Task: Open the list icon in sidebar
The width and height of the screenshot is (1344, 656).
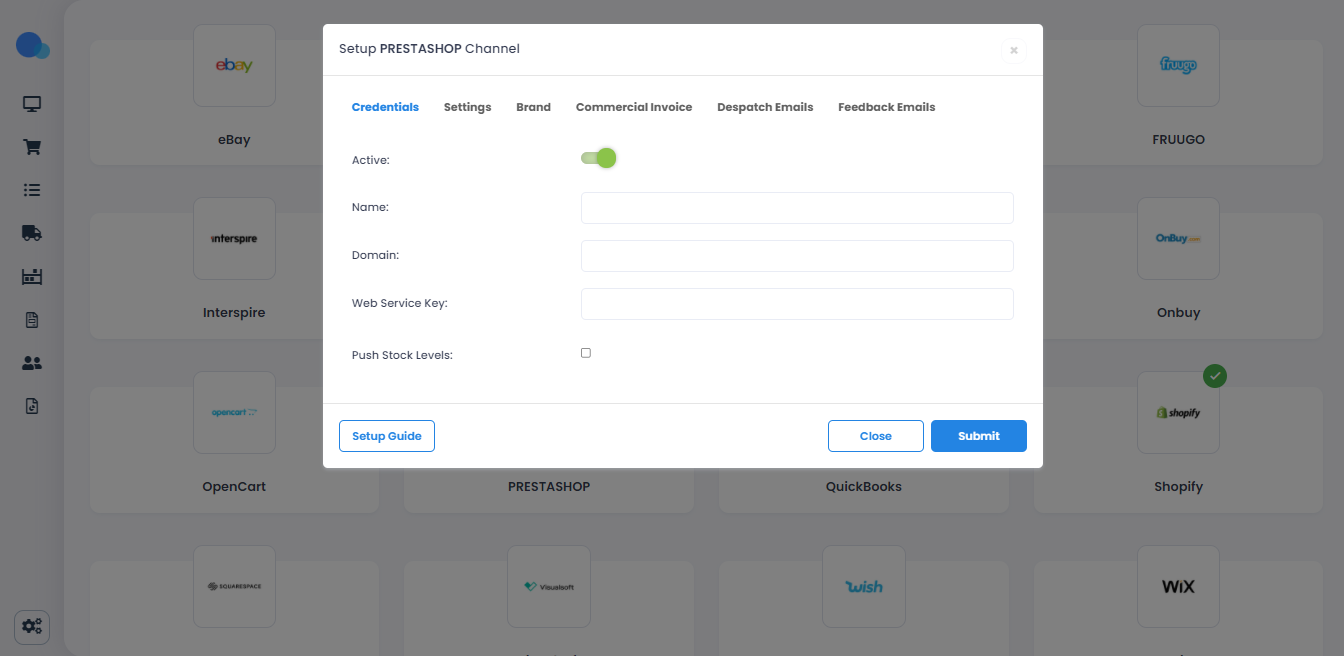Action: tap(32, 190)
